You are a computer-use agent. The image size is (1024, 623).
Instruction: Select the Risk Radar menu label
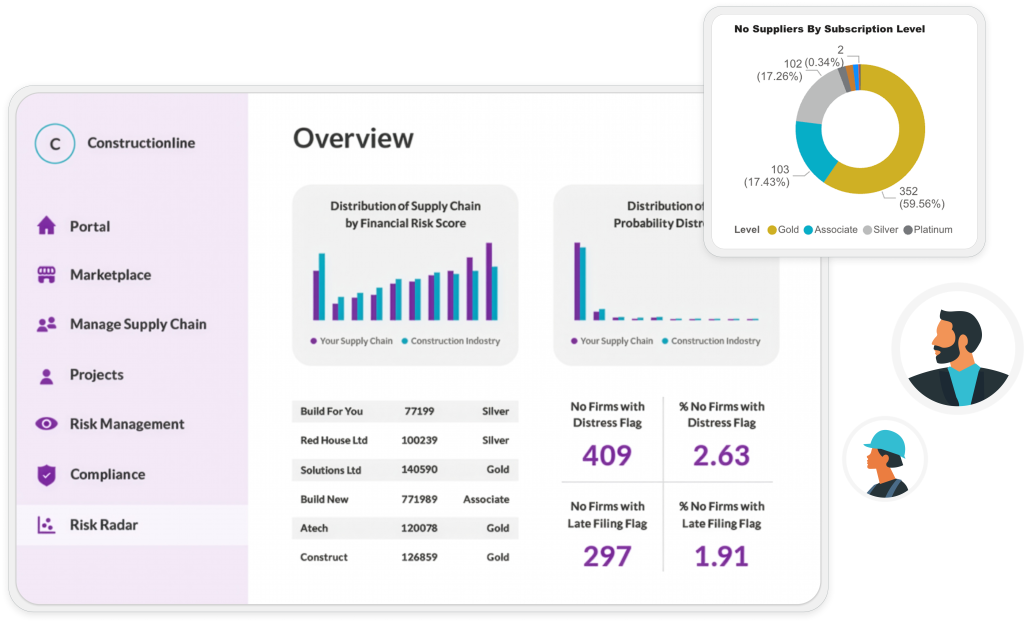(x=103, y=525)
